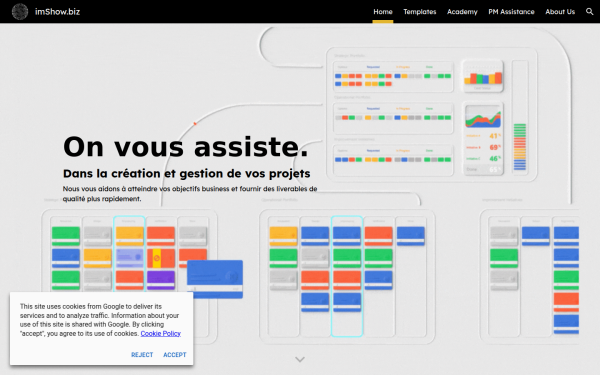Screen dimensions: 600x375
Task: Click the 41% percentage value
Action: 495,136
